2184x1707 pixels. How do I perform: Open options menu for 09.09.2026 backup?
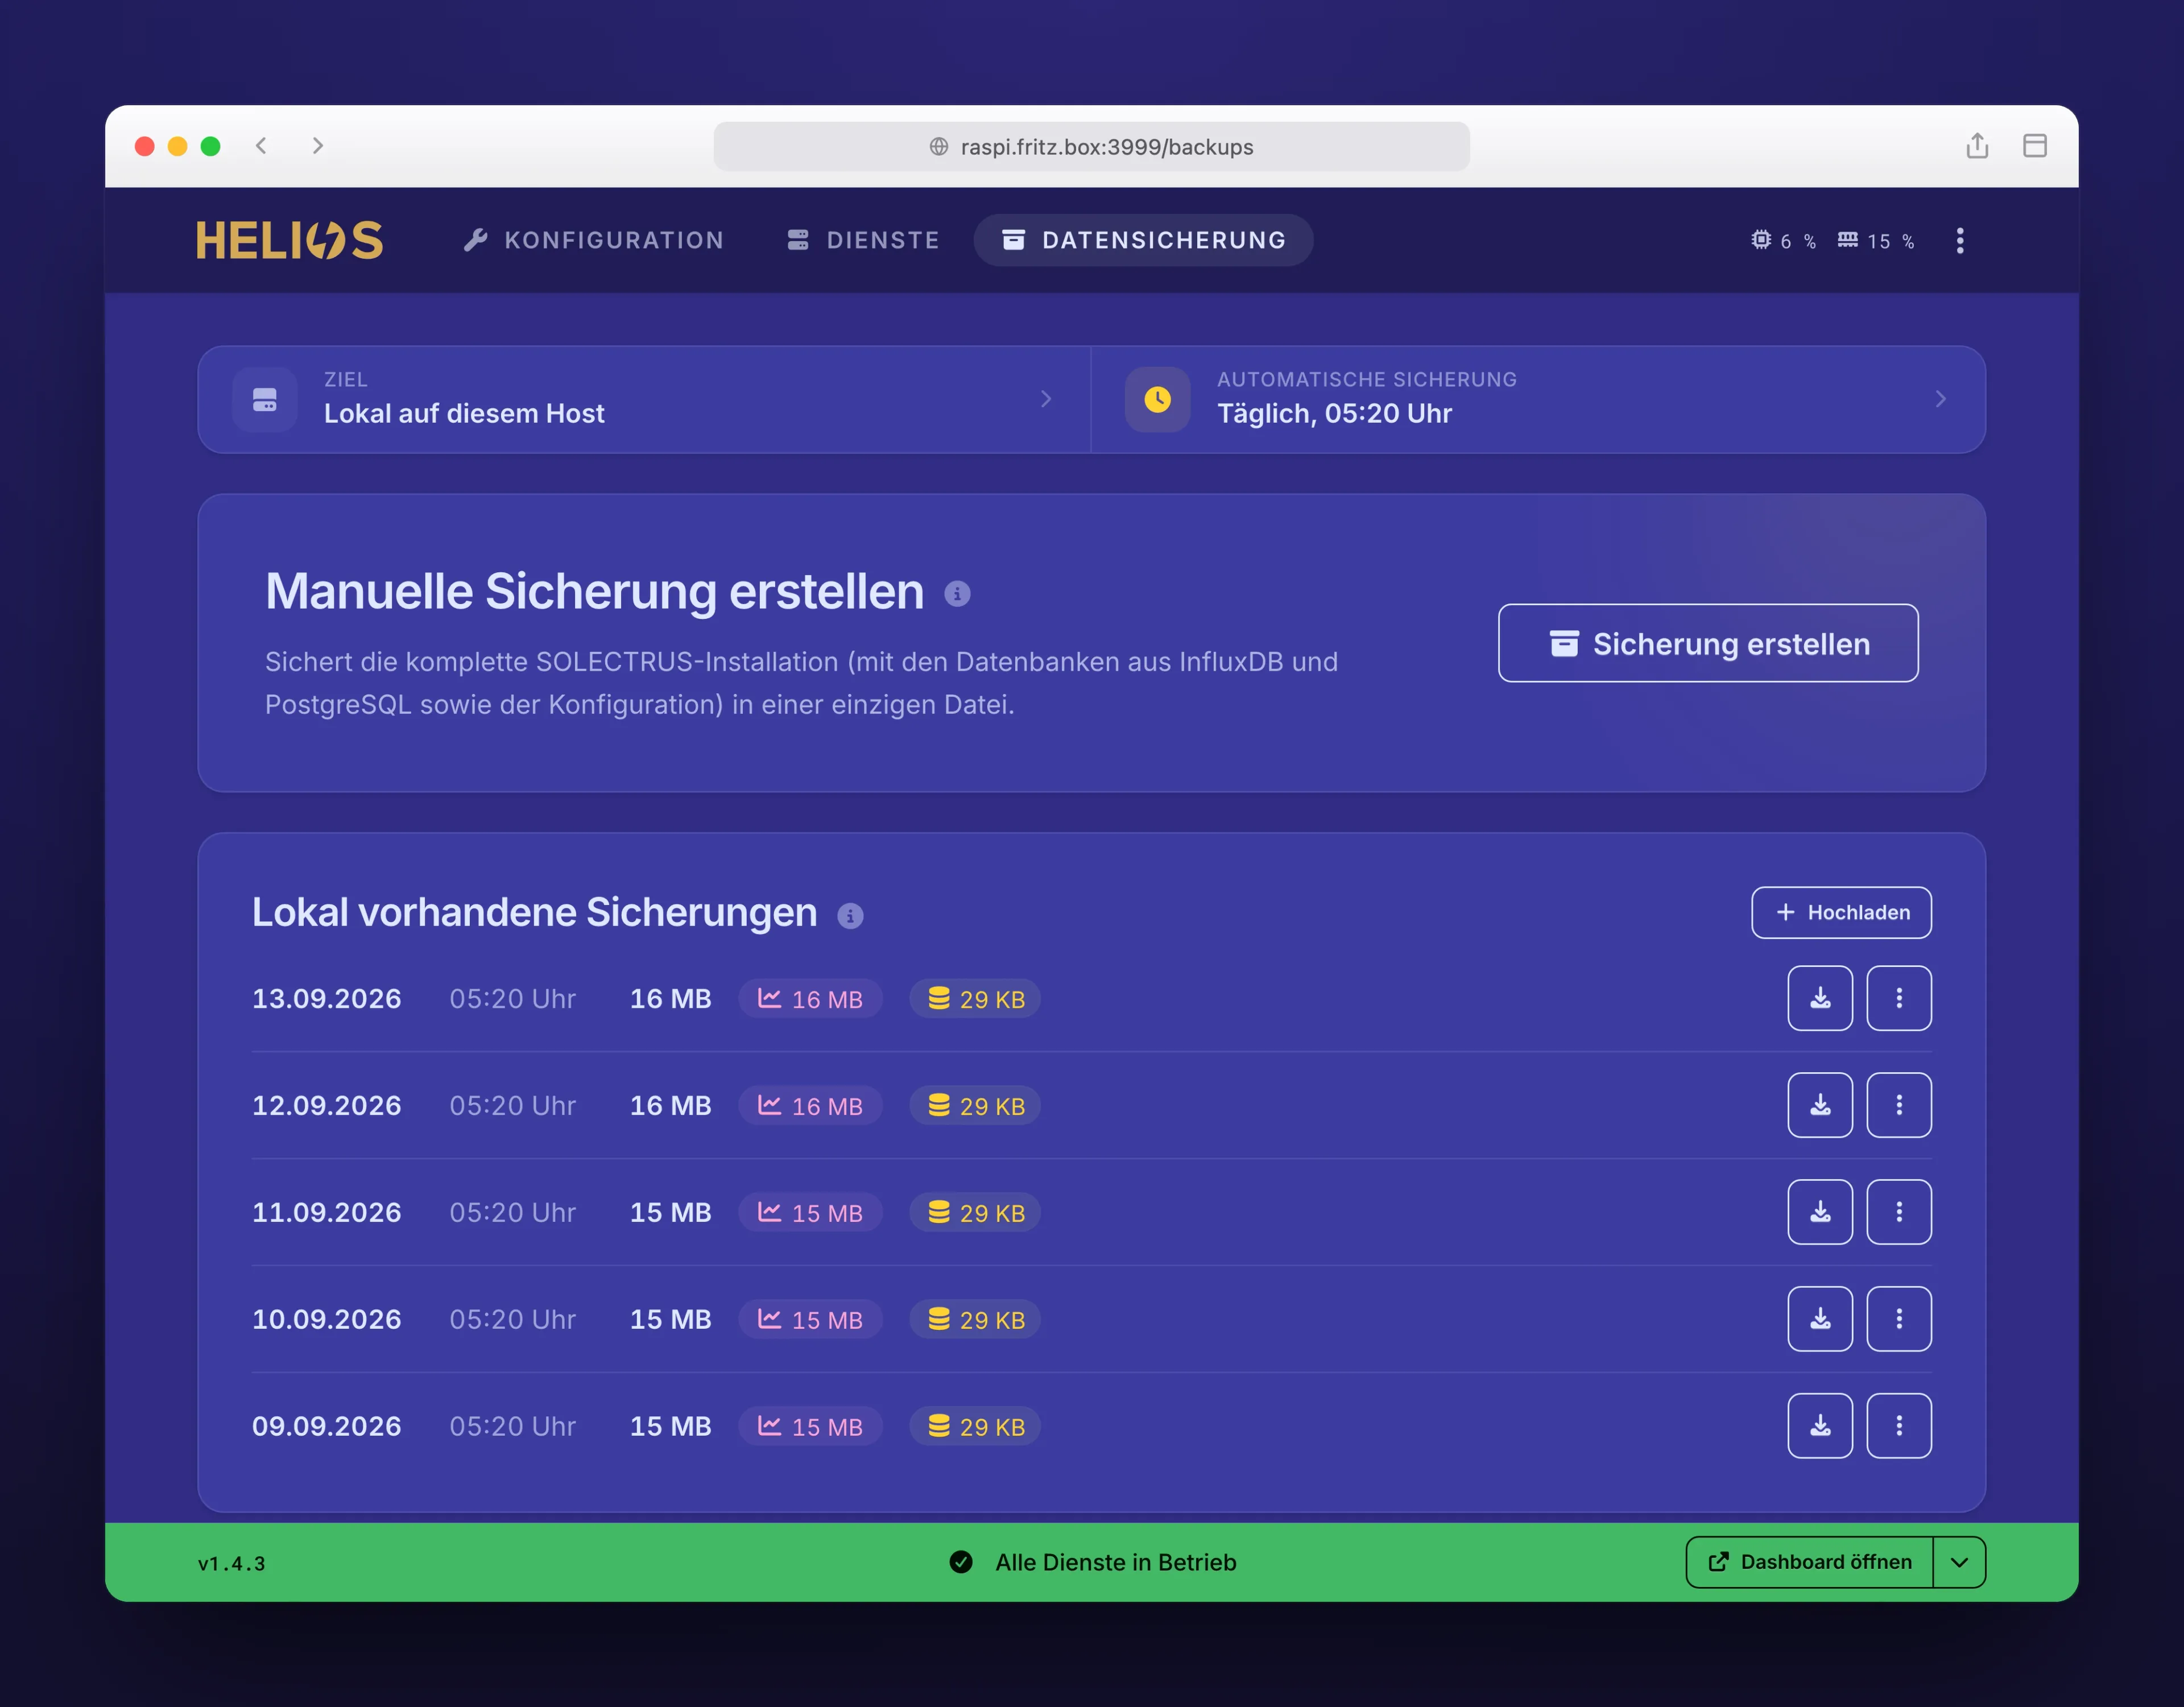click(x=1899, y=1426)
